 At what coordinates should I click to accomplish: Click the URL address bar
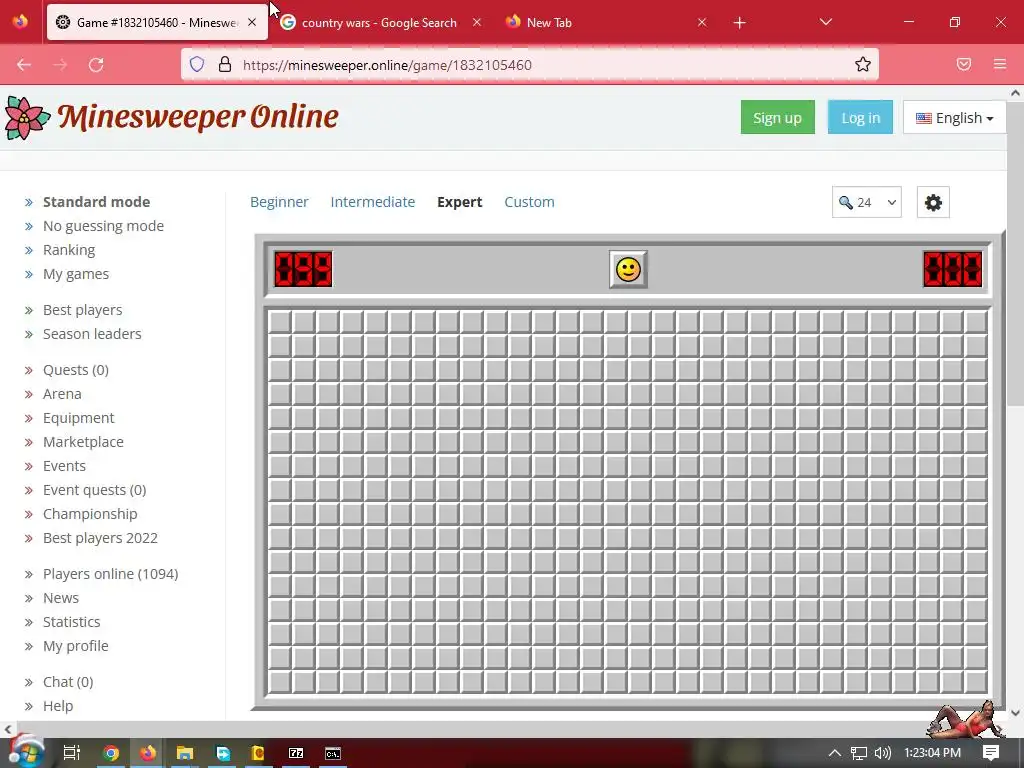point(530,64)
